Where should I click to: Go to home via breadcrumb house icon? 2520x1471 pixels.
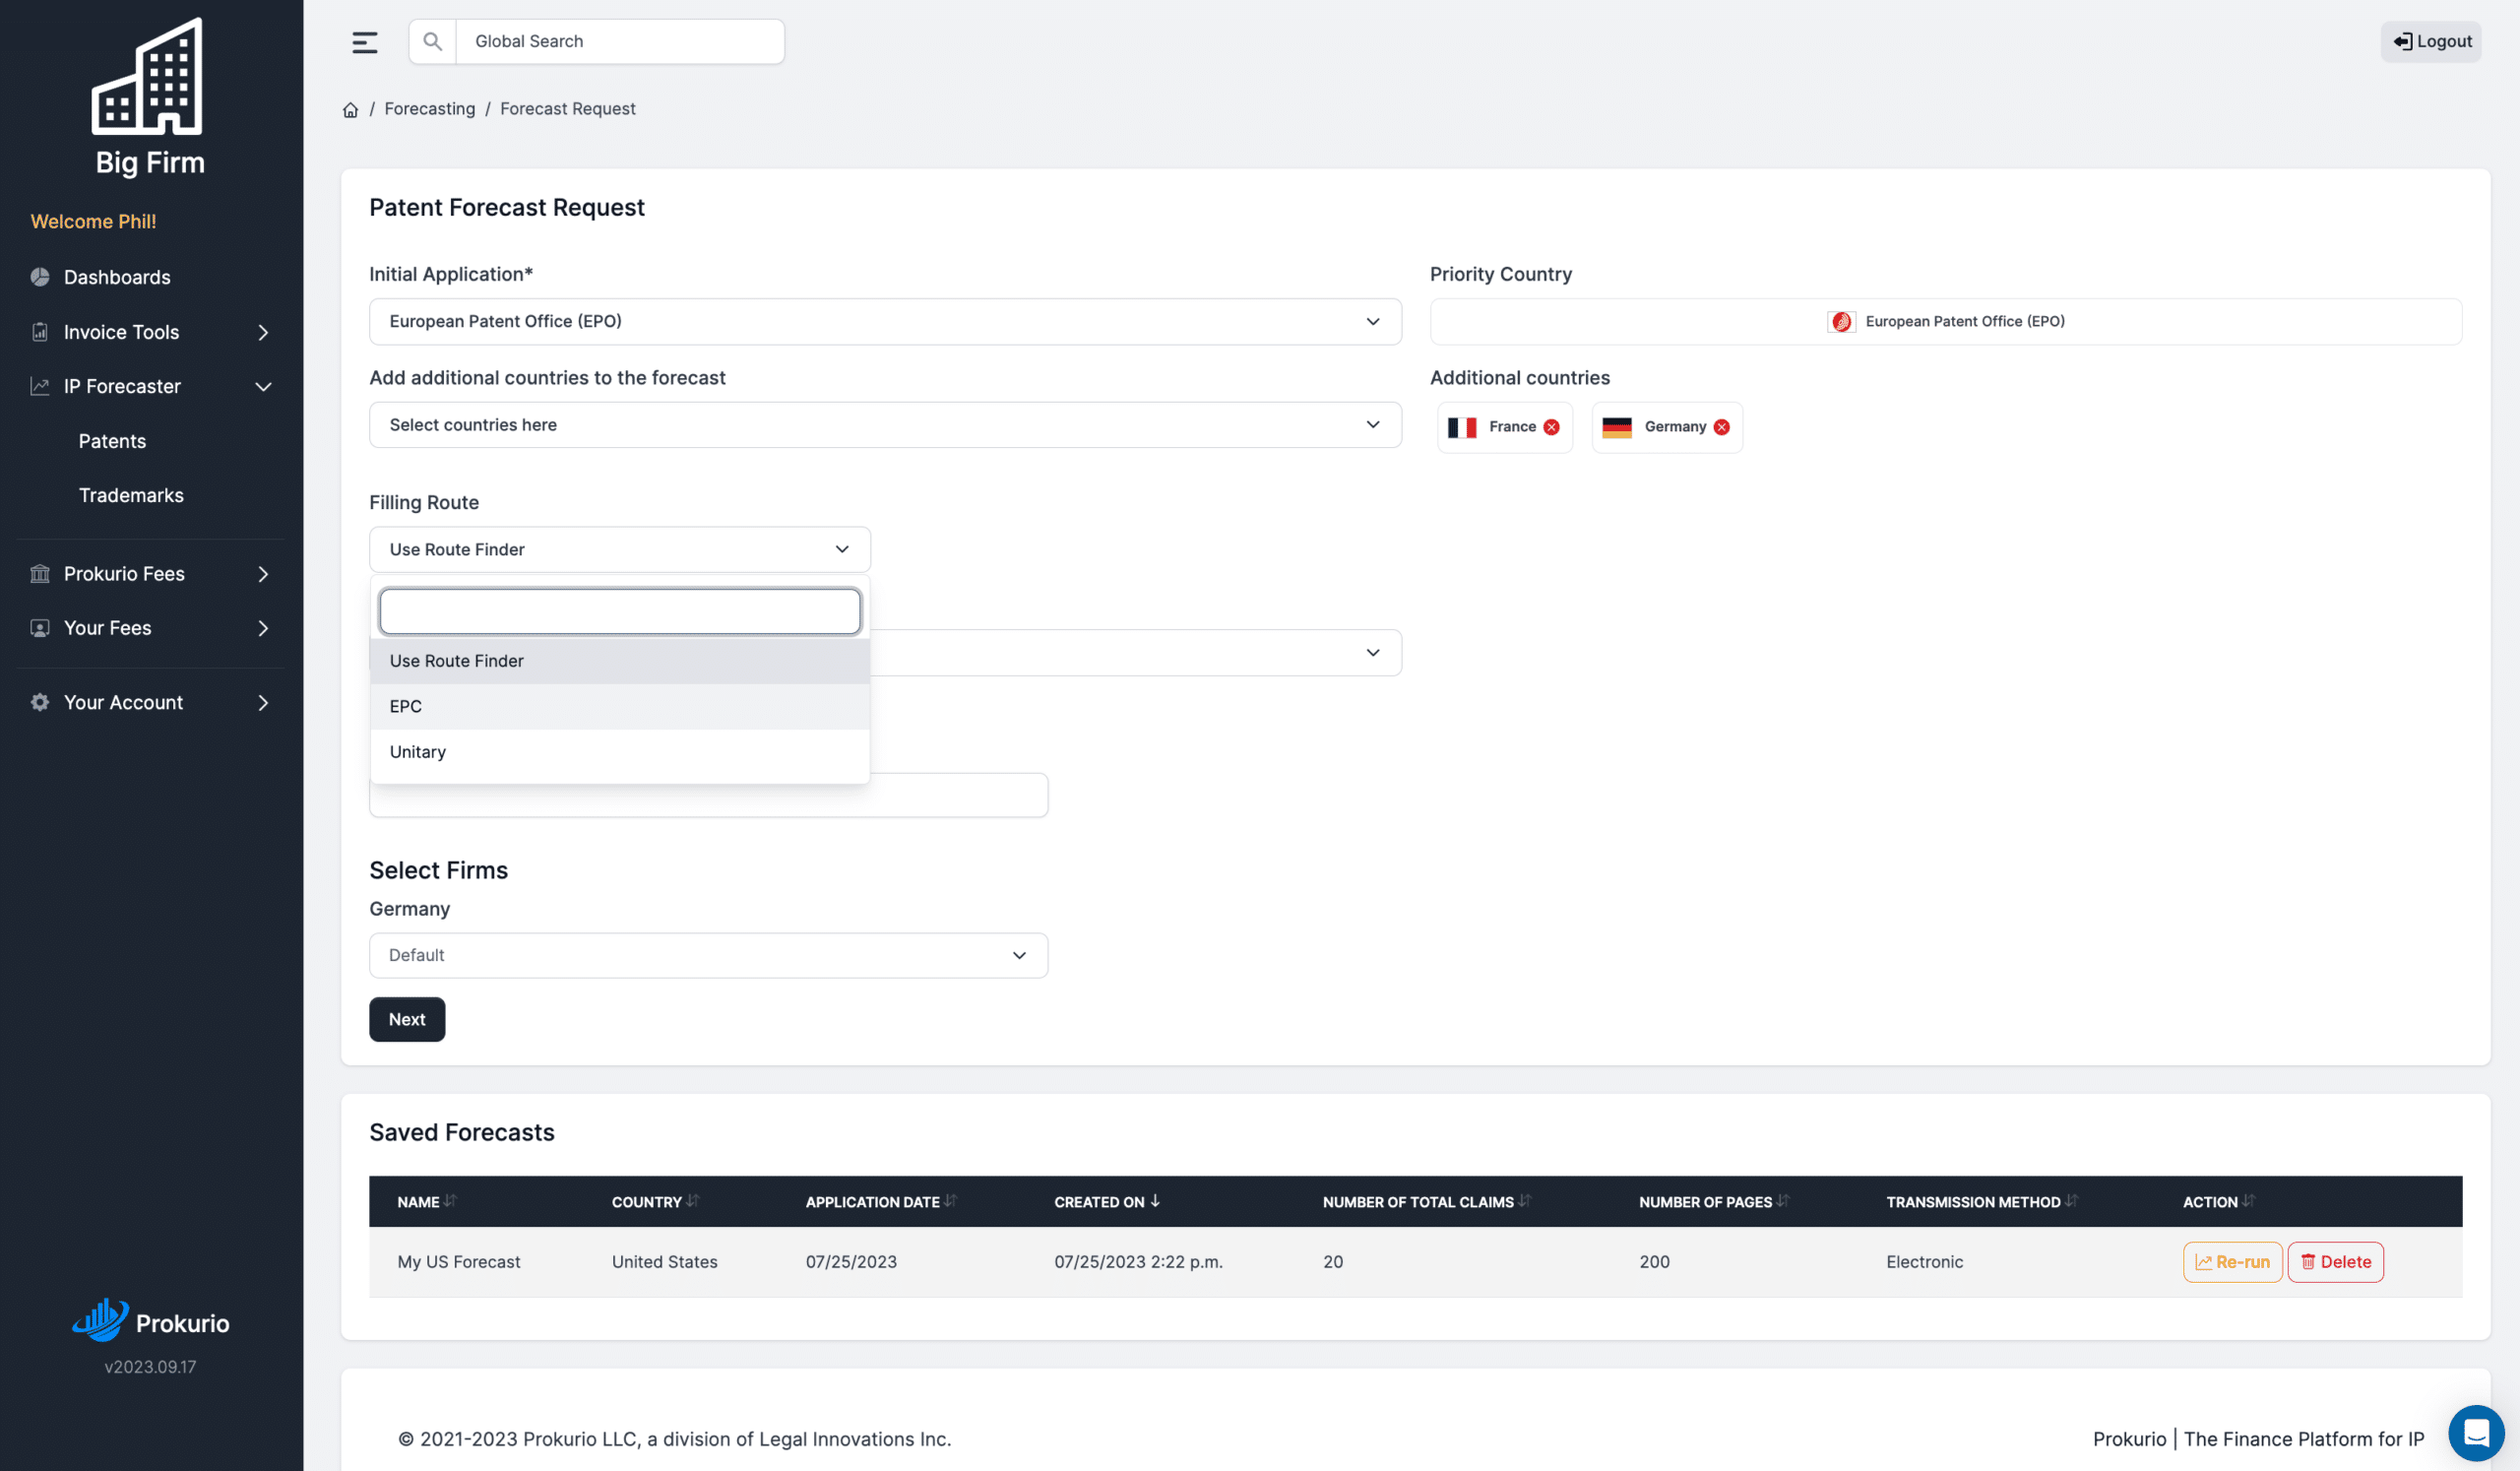point(350,110)
